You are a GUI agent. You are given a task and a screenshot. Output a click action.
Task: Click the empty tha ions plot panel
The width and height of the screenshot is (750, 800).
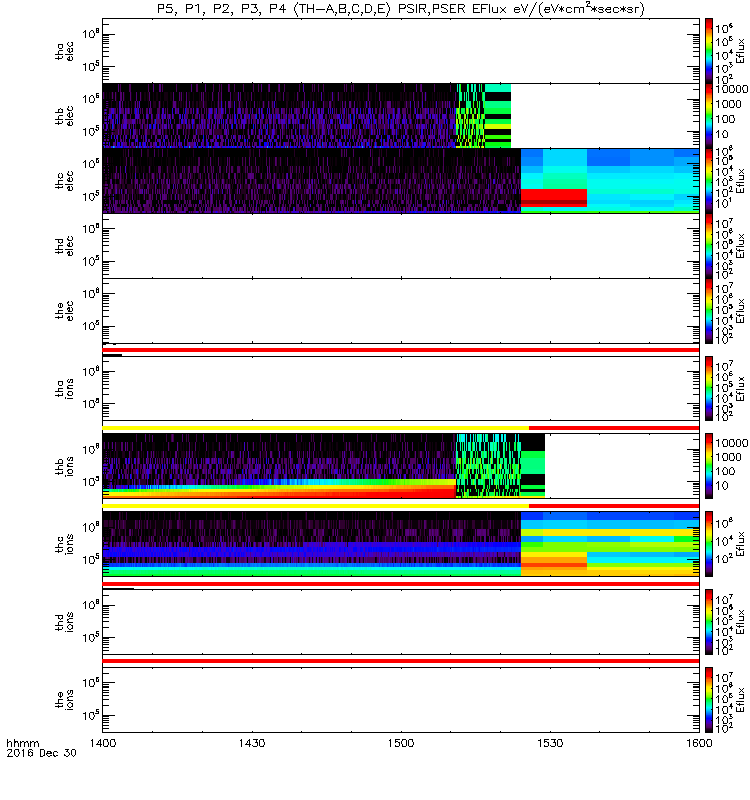pos(401,389)
